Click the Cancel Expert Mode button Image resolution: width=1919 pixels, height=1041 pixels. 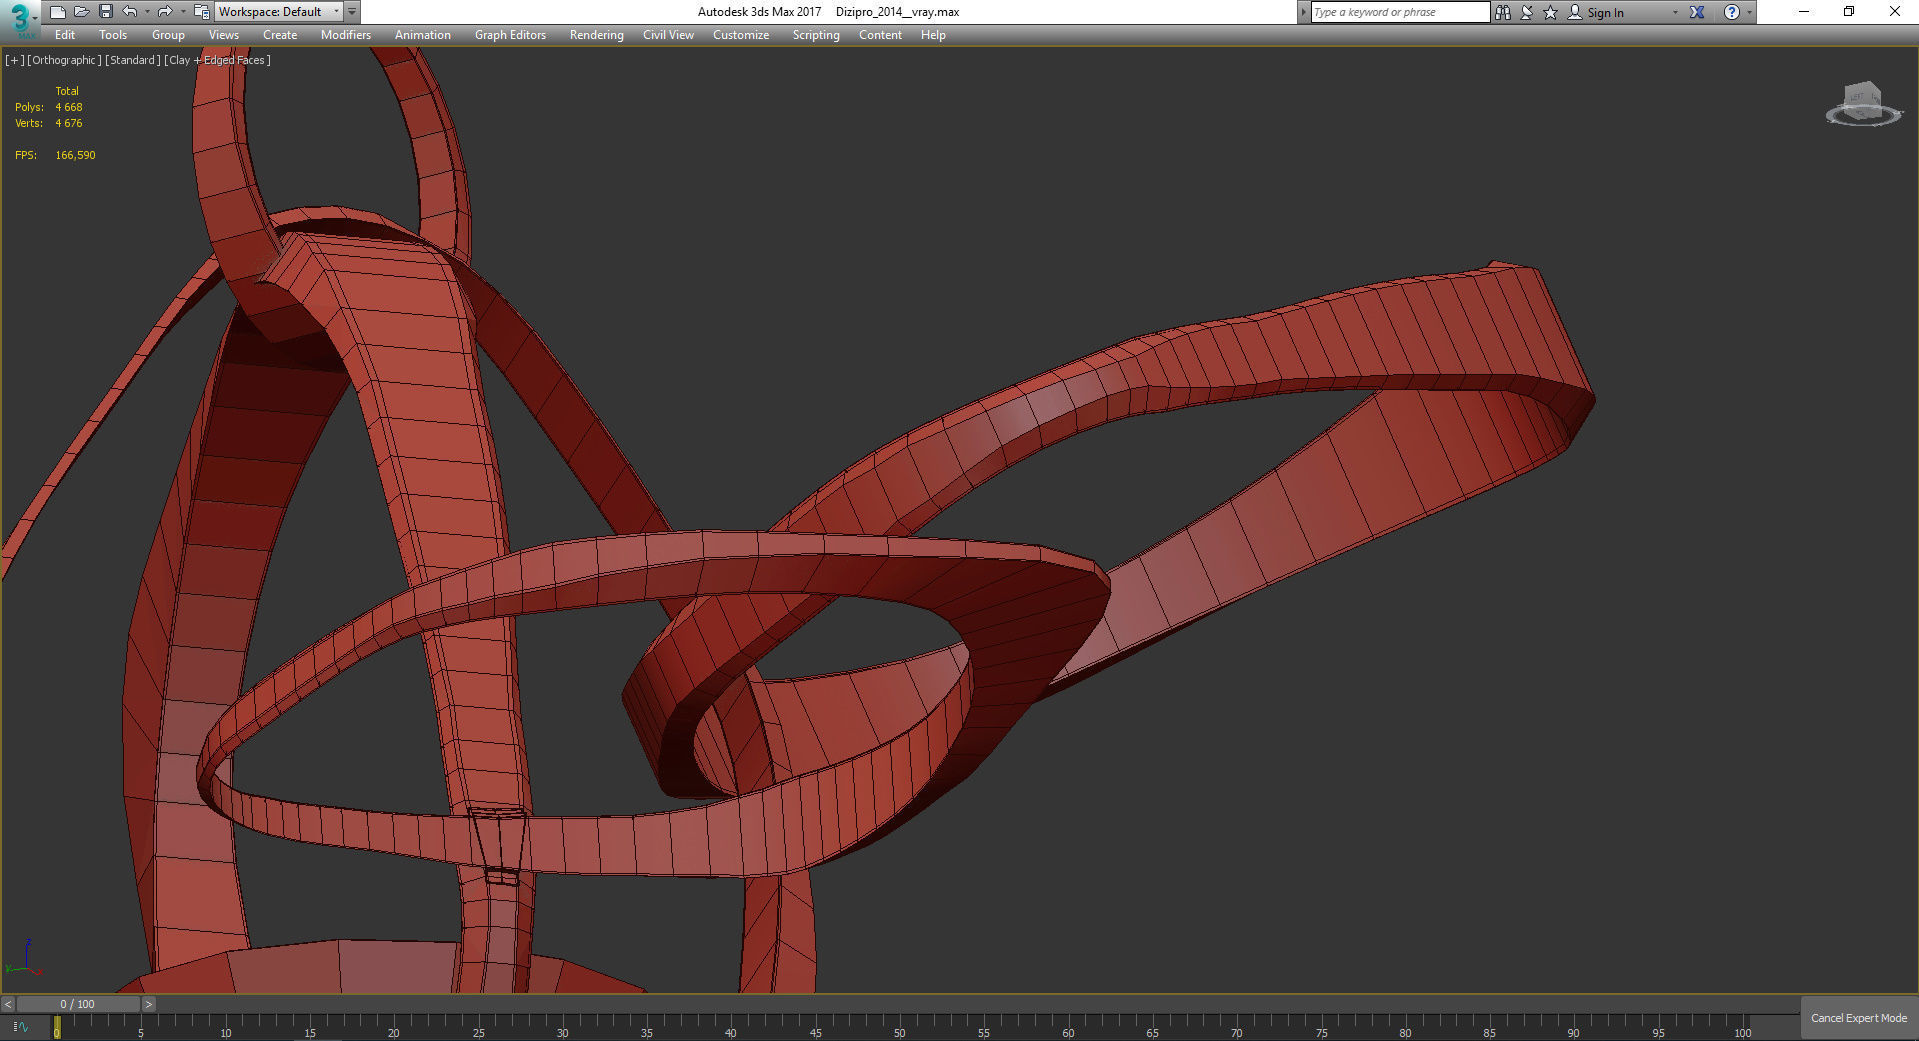coord(1859,1018)
